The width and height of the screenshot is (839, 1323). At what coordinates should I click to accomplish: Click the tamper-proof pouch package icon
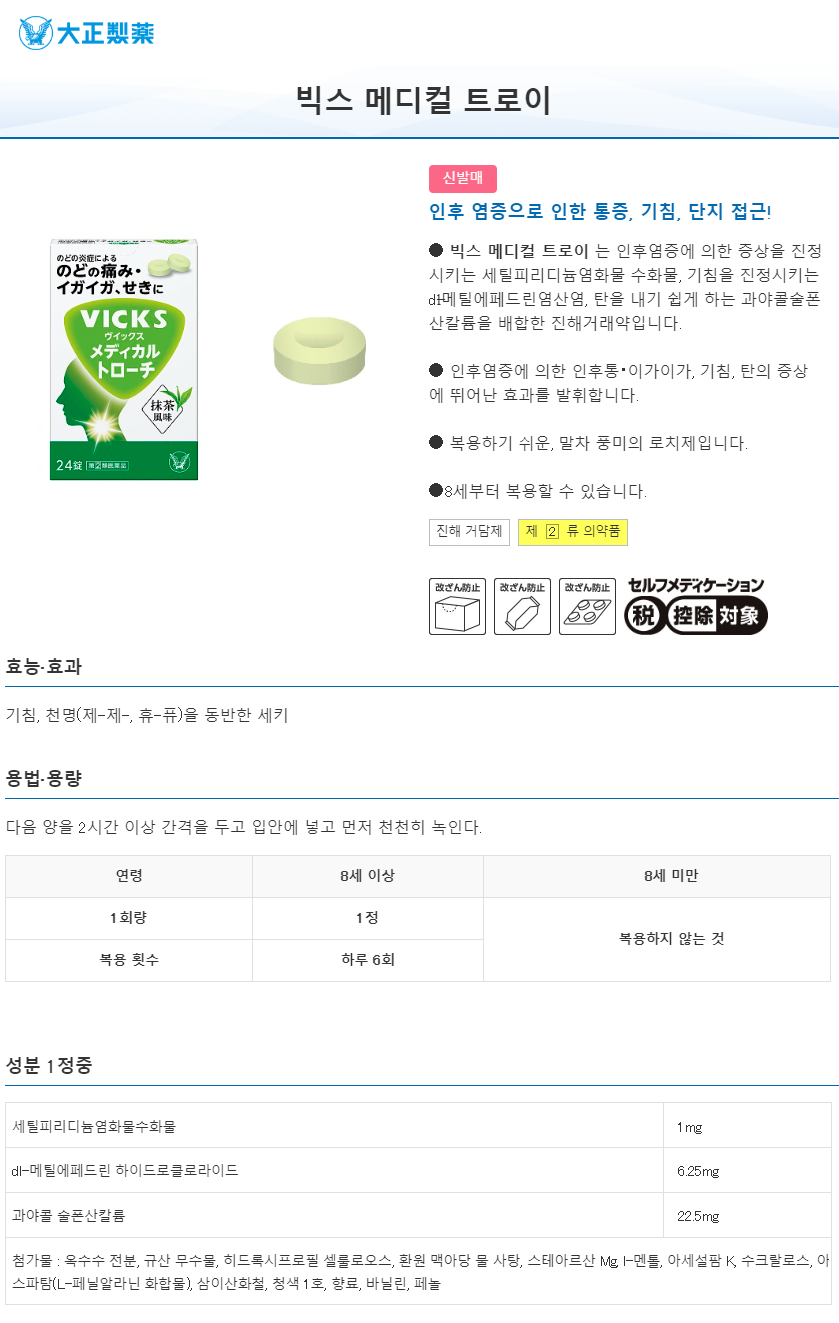click(x=522, y=606)
